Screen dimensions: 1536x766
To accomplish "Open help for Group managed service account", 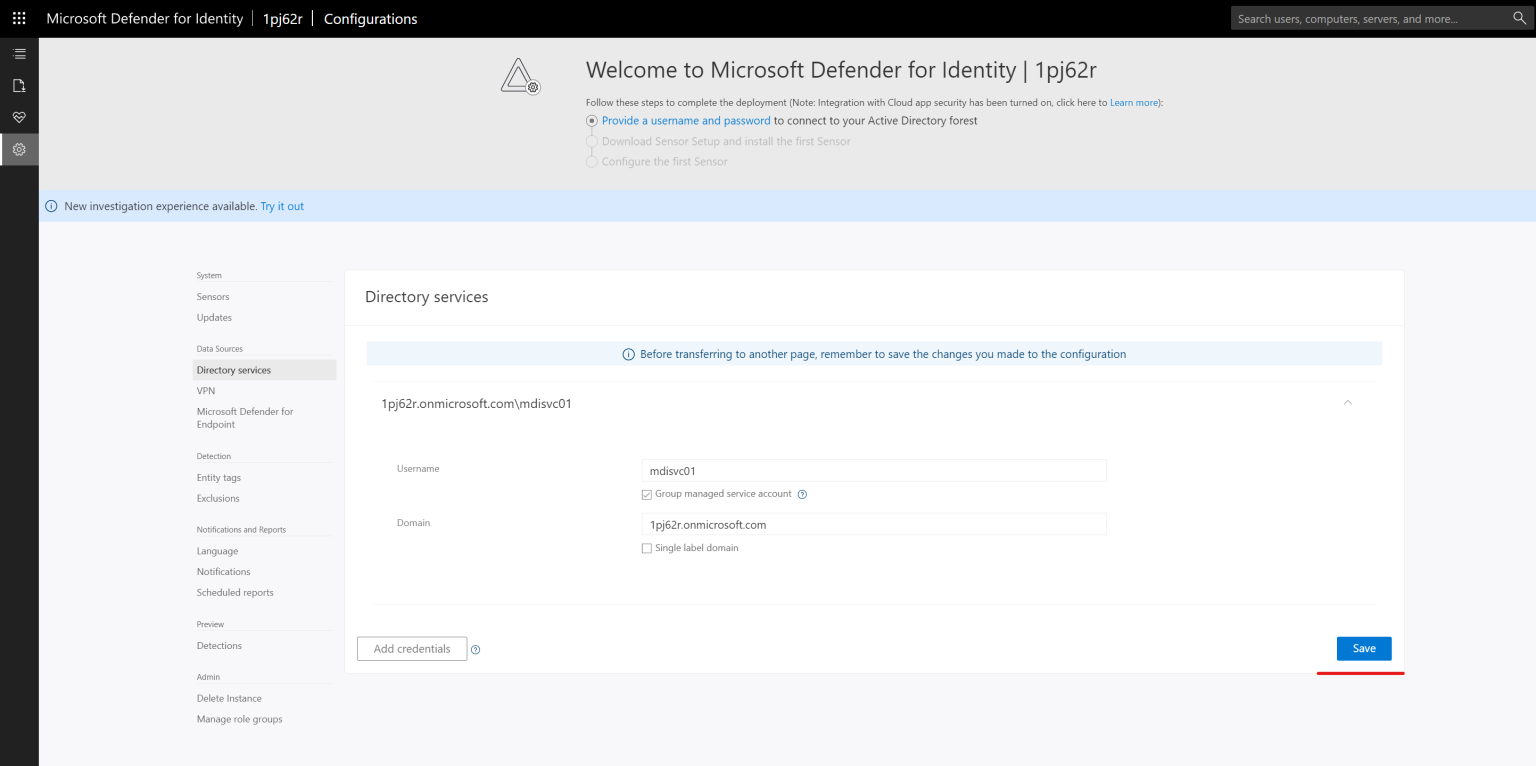I will tap(801, 493).
